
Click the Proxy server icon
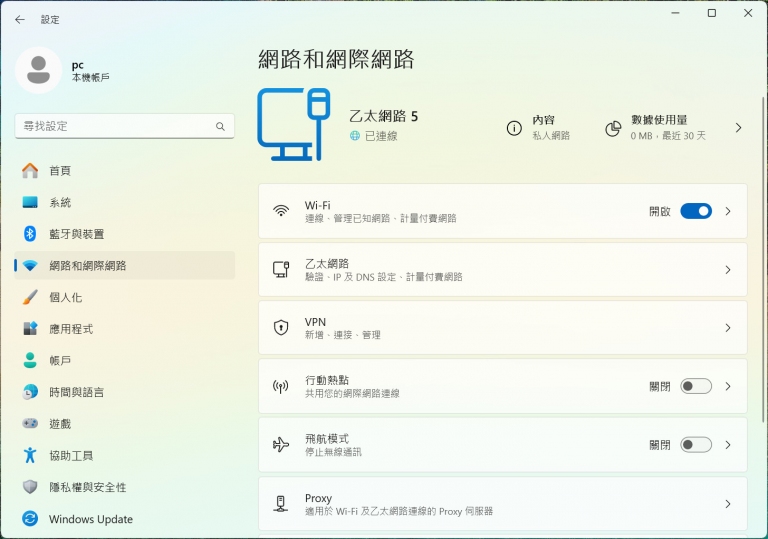[281, 504]
